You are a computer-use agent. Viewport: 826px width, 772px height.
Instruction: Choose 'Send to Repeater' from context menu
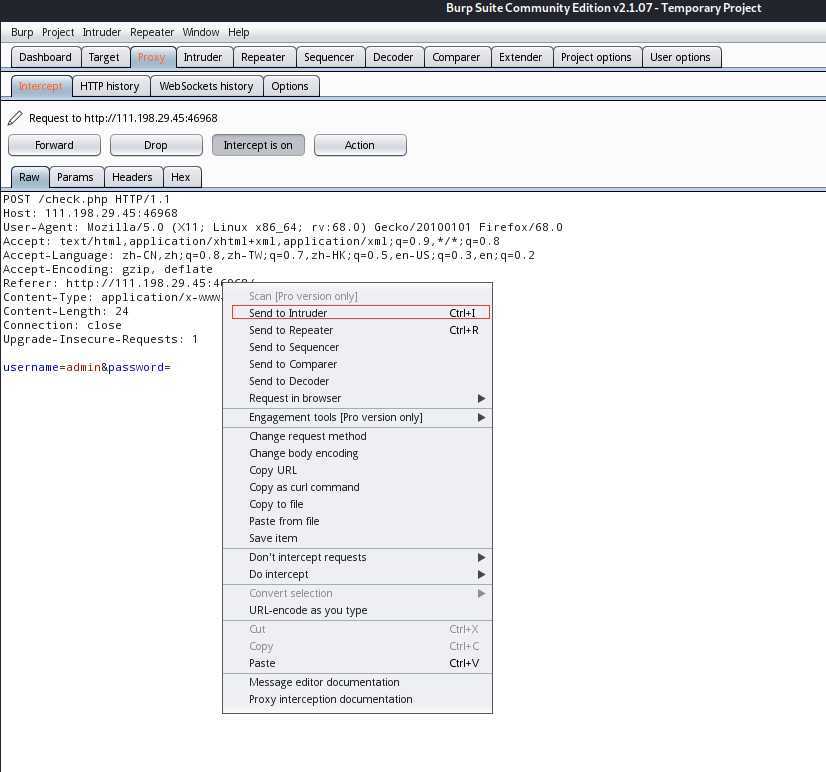358,330
